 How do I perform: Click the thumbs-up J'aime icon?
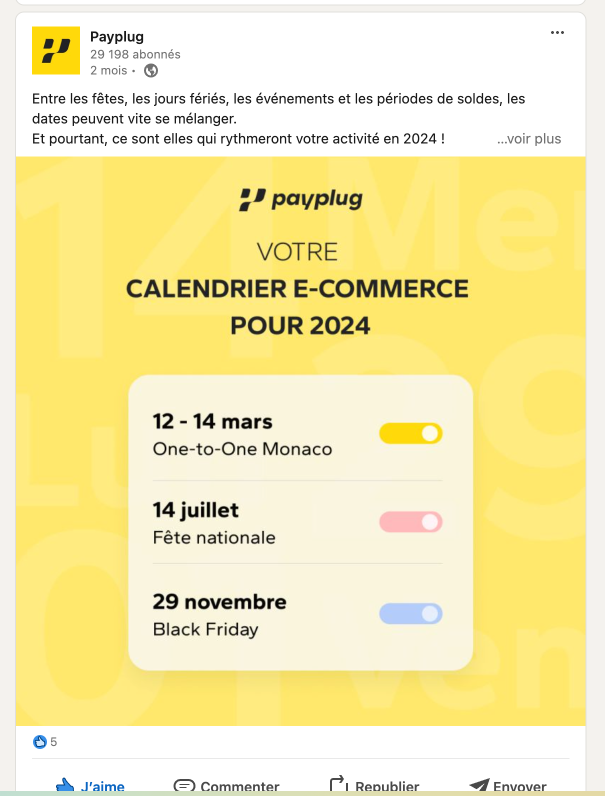click(x=65, y=785)
